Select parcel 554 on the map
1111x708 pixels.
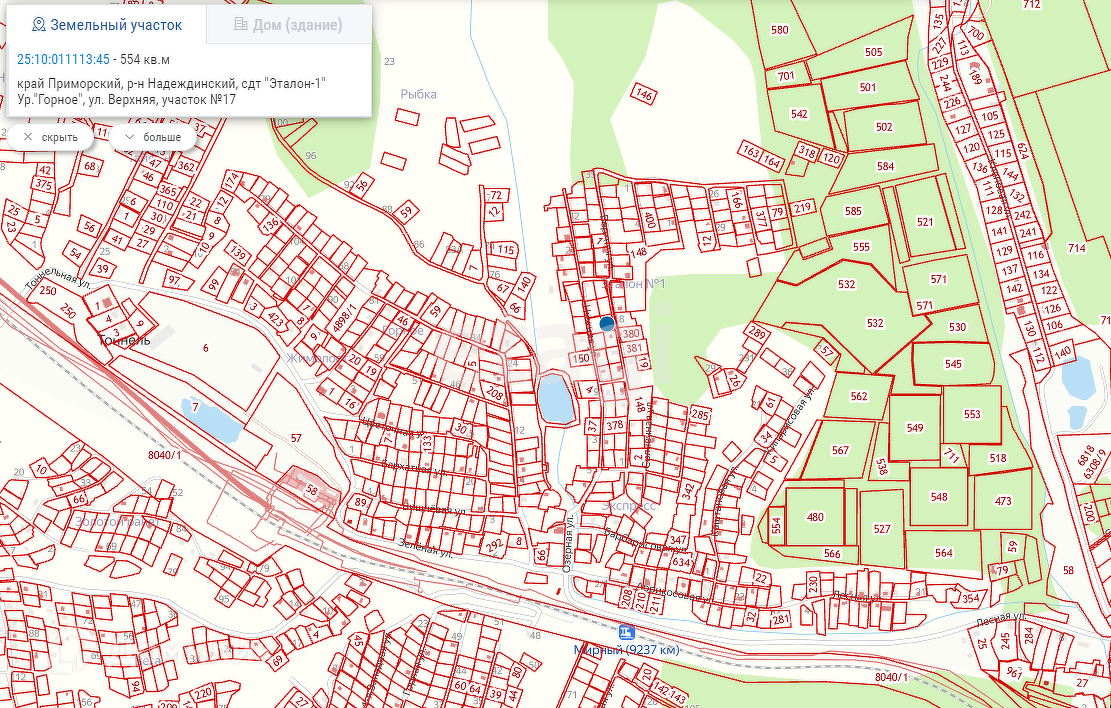pyautogui.click(x=776, y=525)
